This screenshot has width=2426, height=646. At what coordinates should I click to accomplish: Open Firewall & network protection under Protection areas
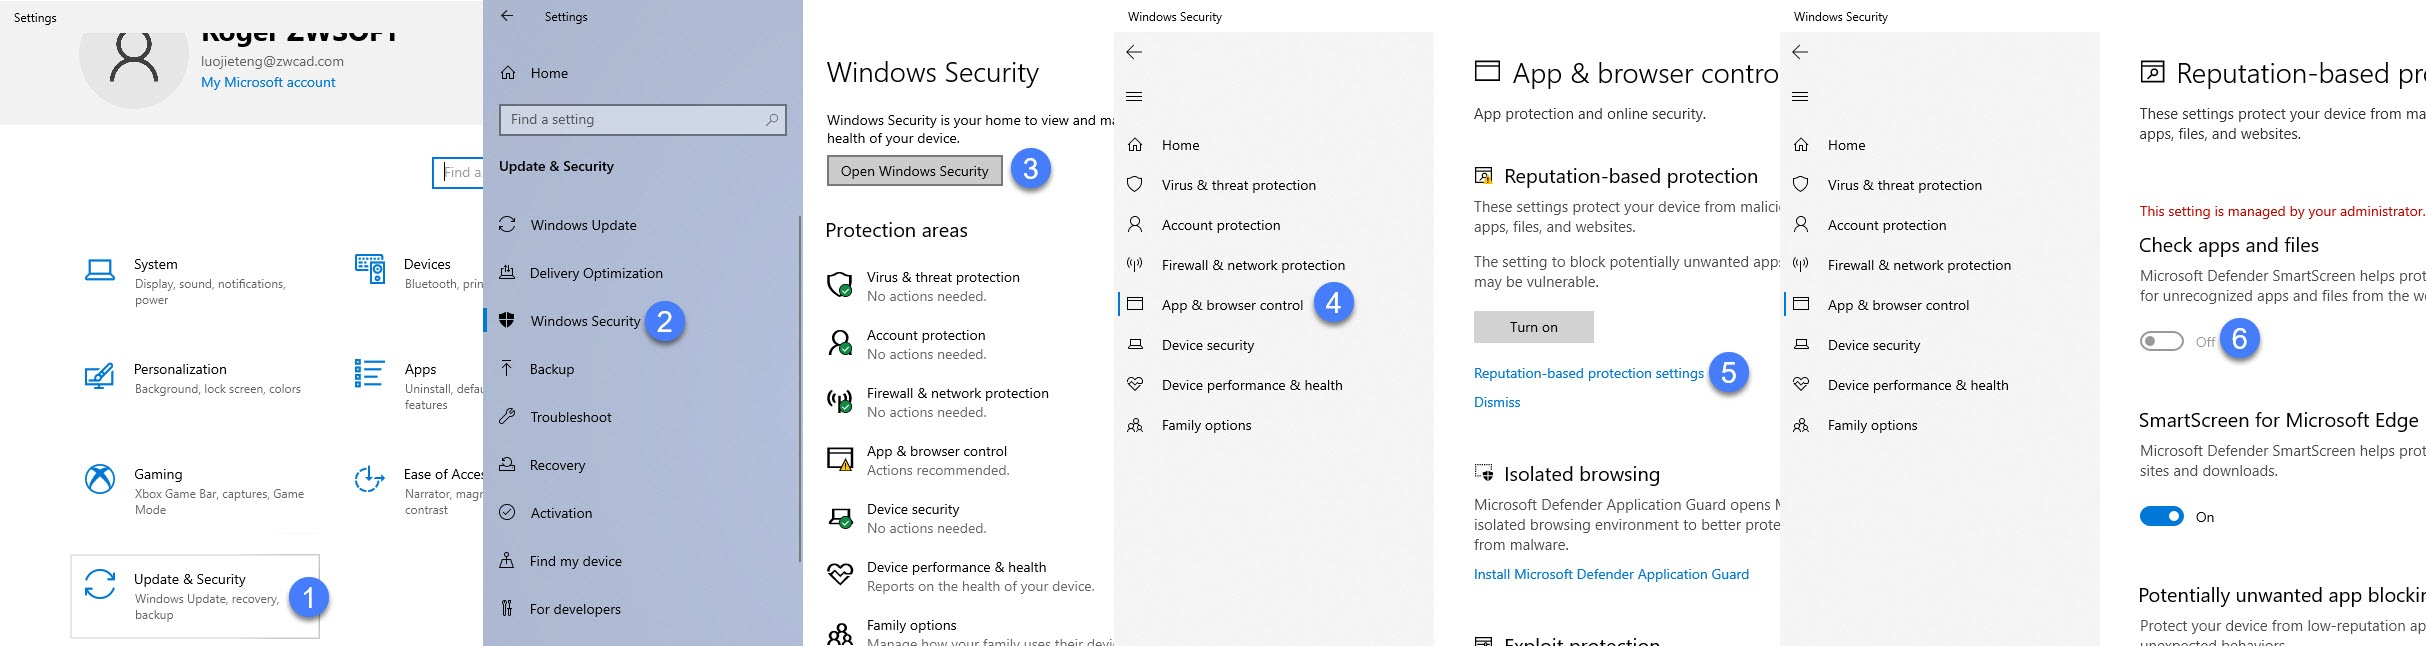pos(938,402)
